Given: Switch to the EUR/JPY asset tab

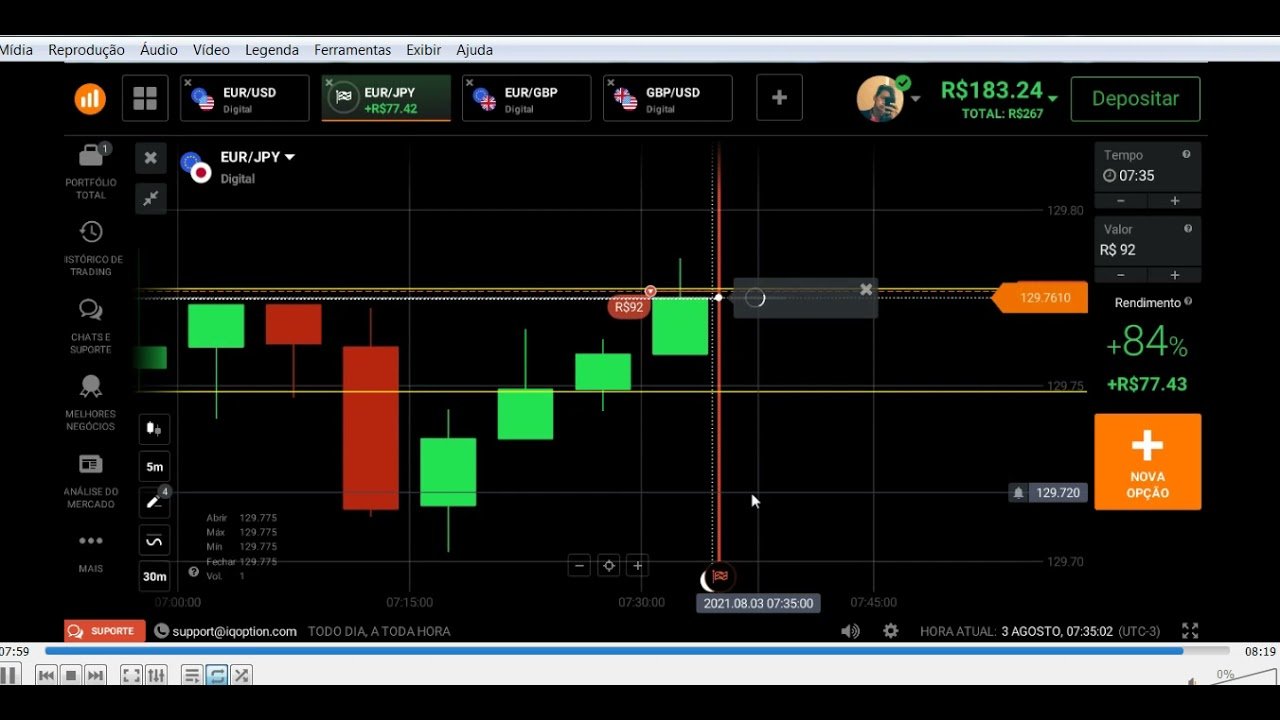Looking at the screenshot, I should (x=386, y=99).
